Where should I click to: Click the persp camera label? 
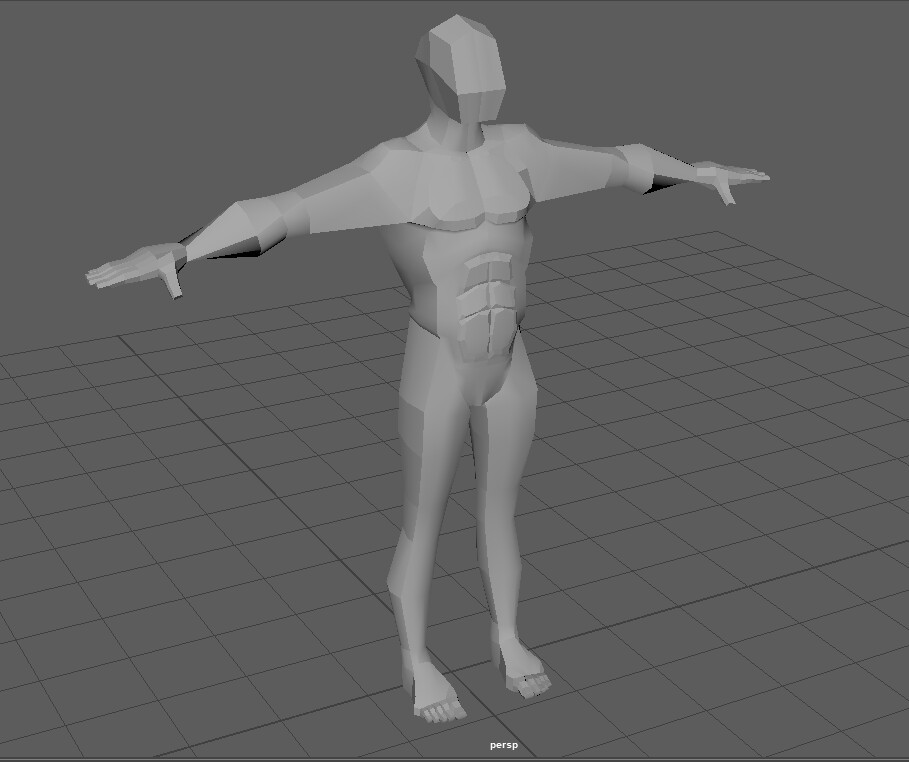(x=503, y=744)
